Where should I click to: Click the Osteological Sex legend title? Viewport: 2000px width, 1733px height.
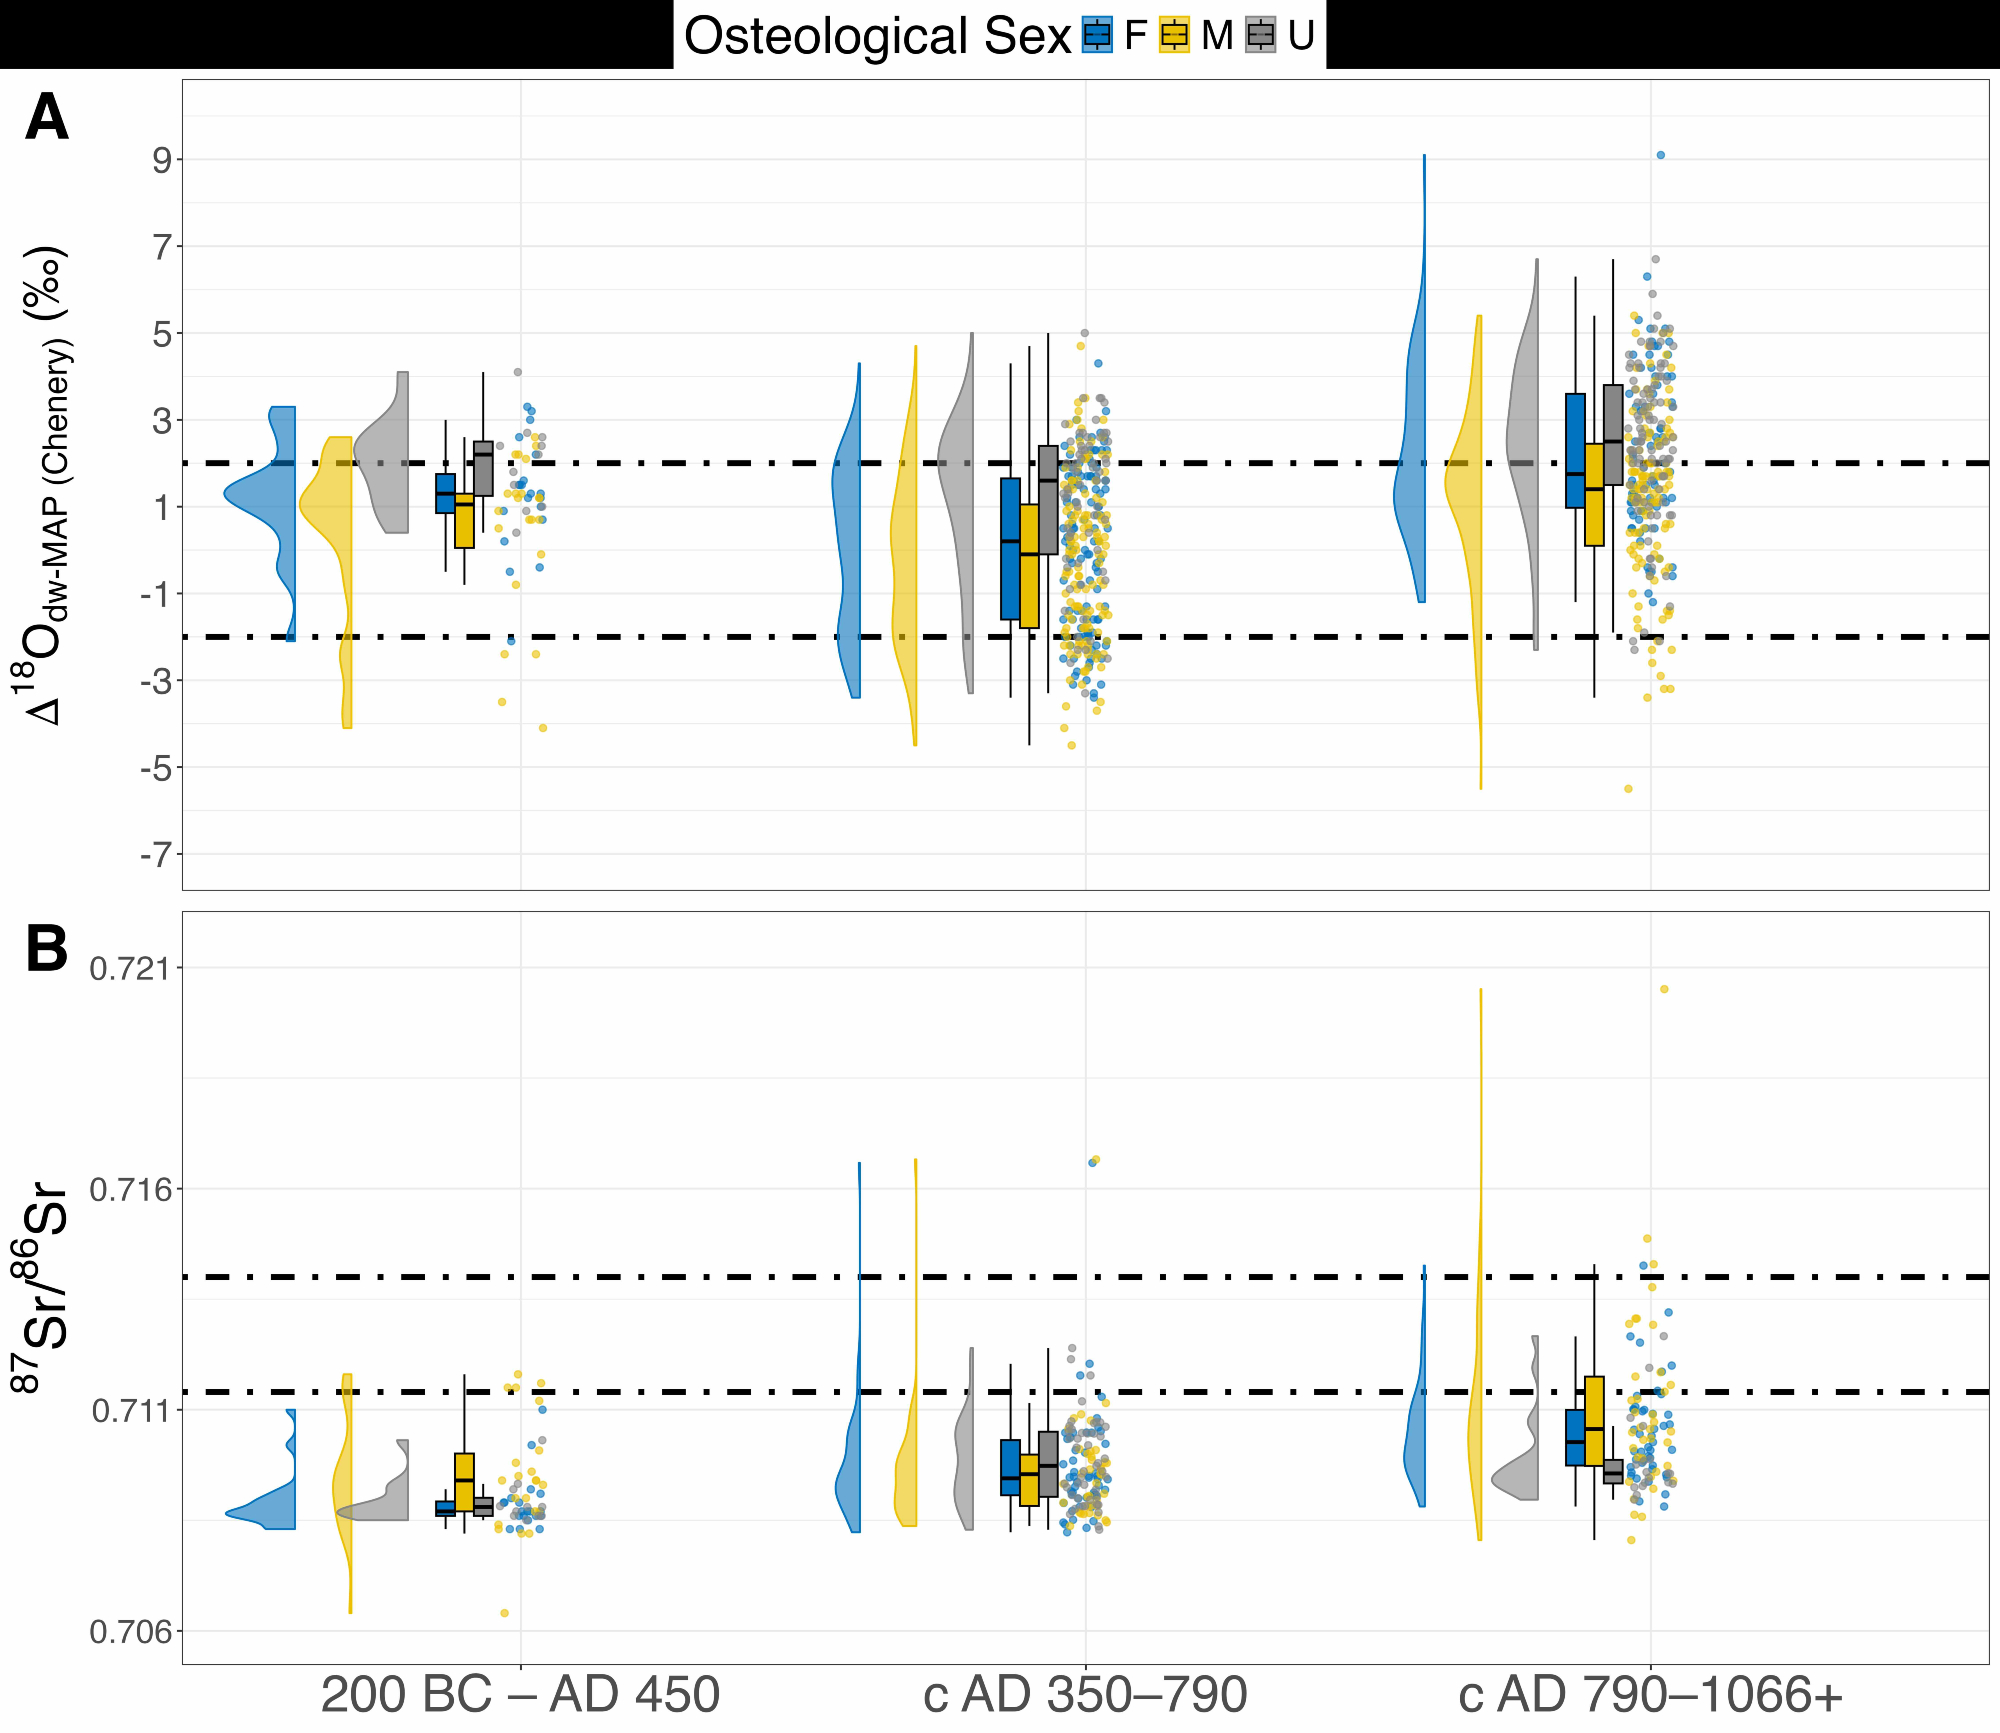(x=877, y=37)
